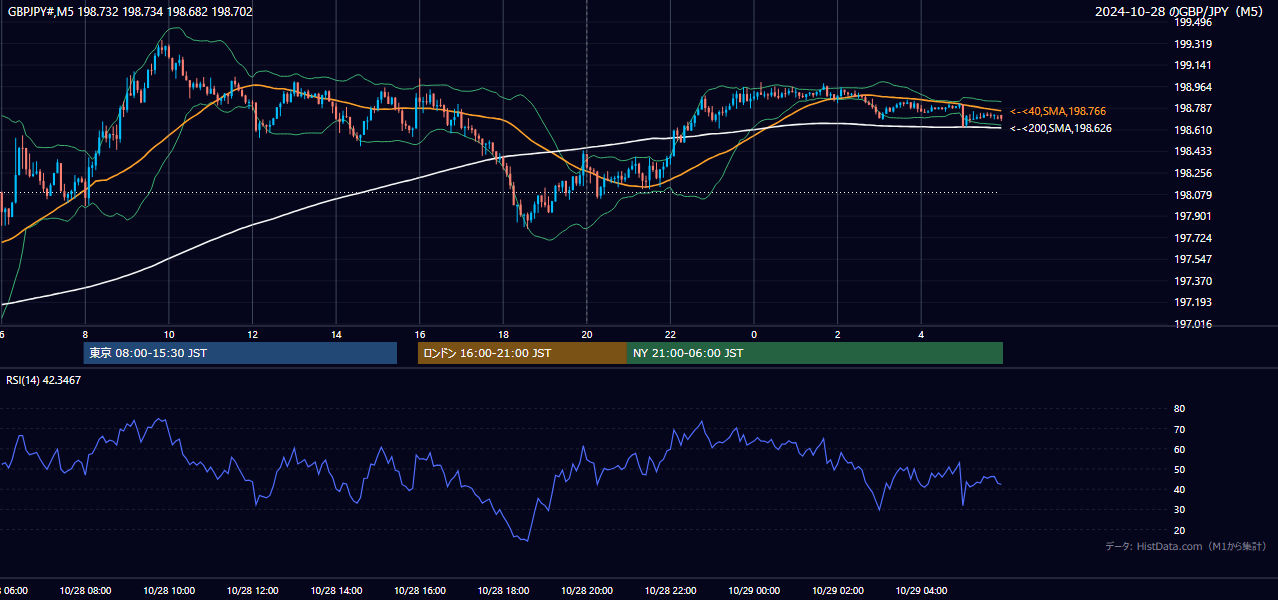Click RSI scale value 30
The width and height of the screenshot is (1278, 600).
[1179, 509]
